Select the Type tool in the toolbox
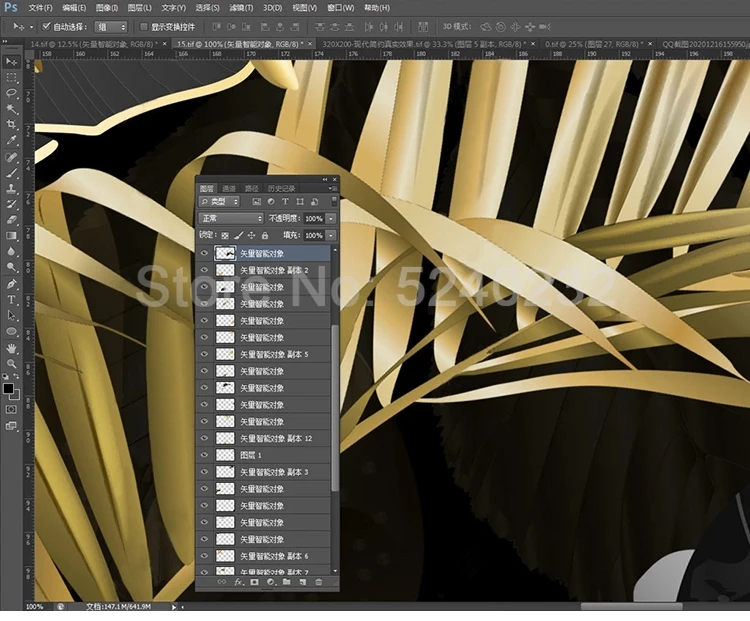750x621 pixels. point(11,299)
